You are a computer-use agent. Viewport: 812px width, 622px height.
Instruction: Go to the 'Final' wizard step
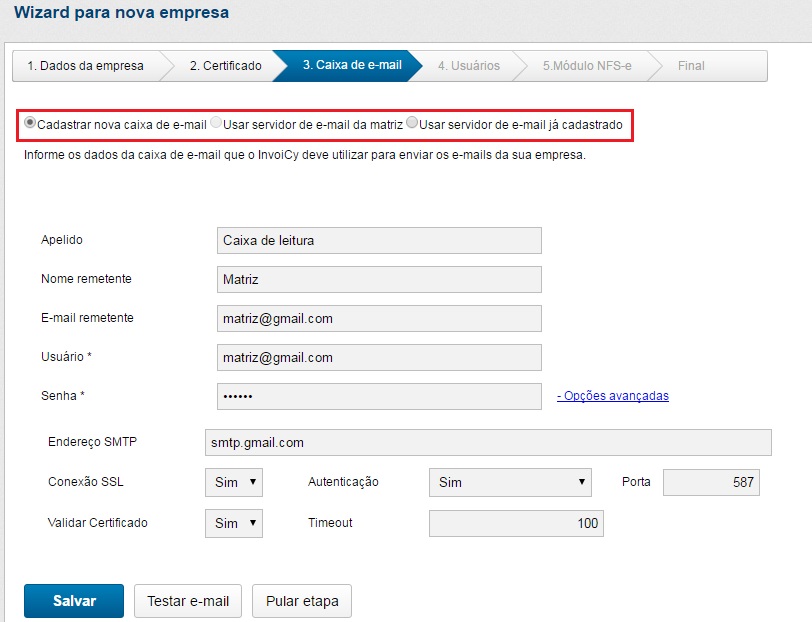click(691, 66)
